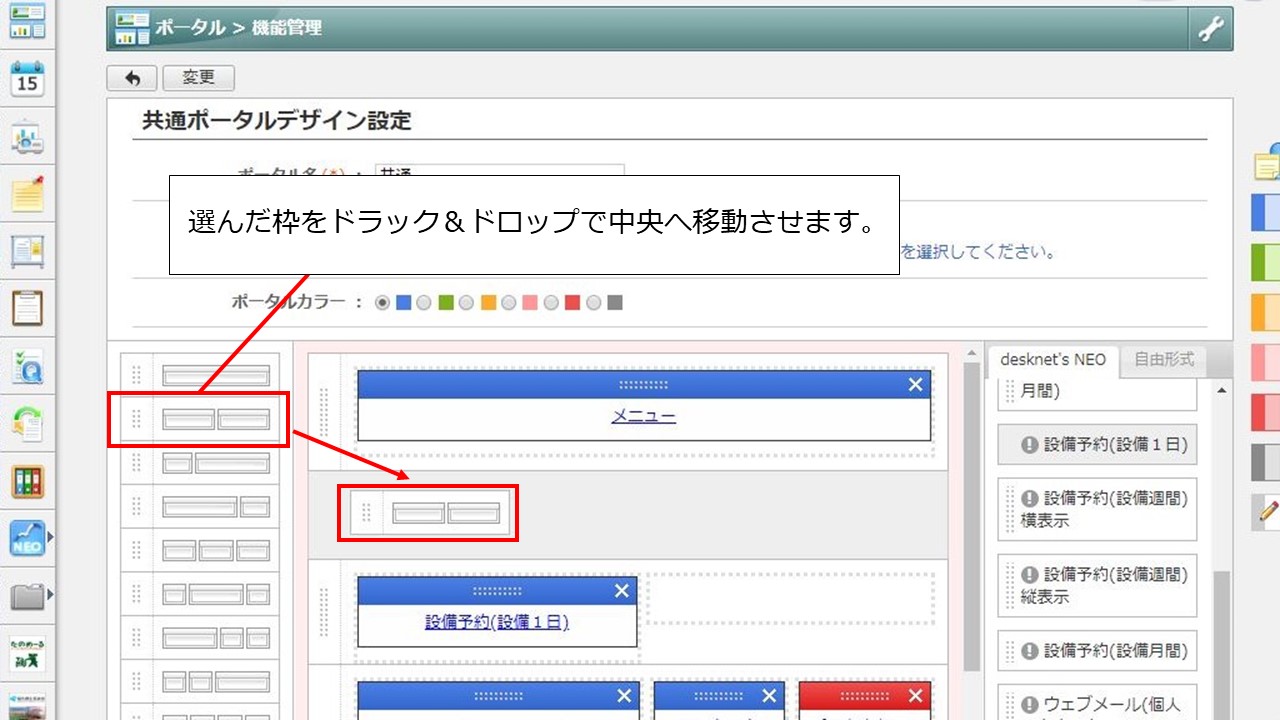Select the narrow-wide-narrow three-column layout template

coord(200,595)
